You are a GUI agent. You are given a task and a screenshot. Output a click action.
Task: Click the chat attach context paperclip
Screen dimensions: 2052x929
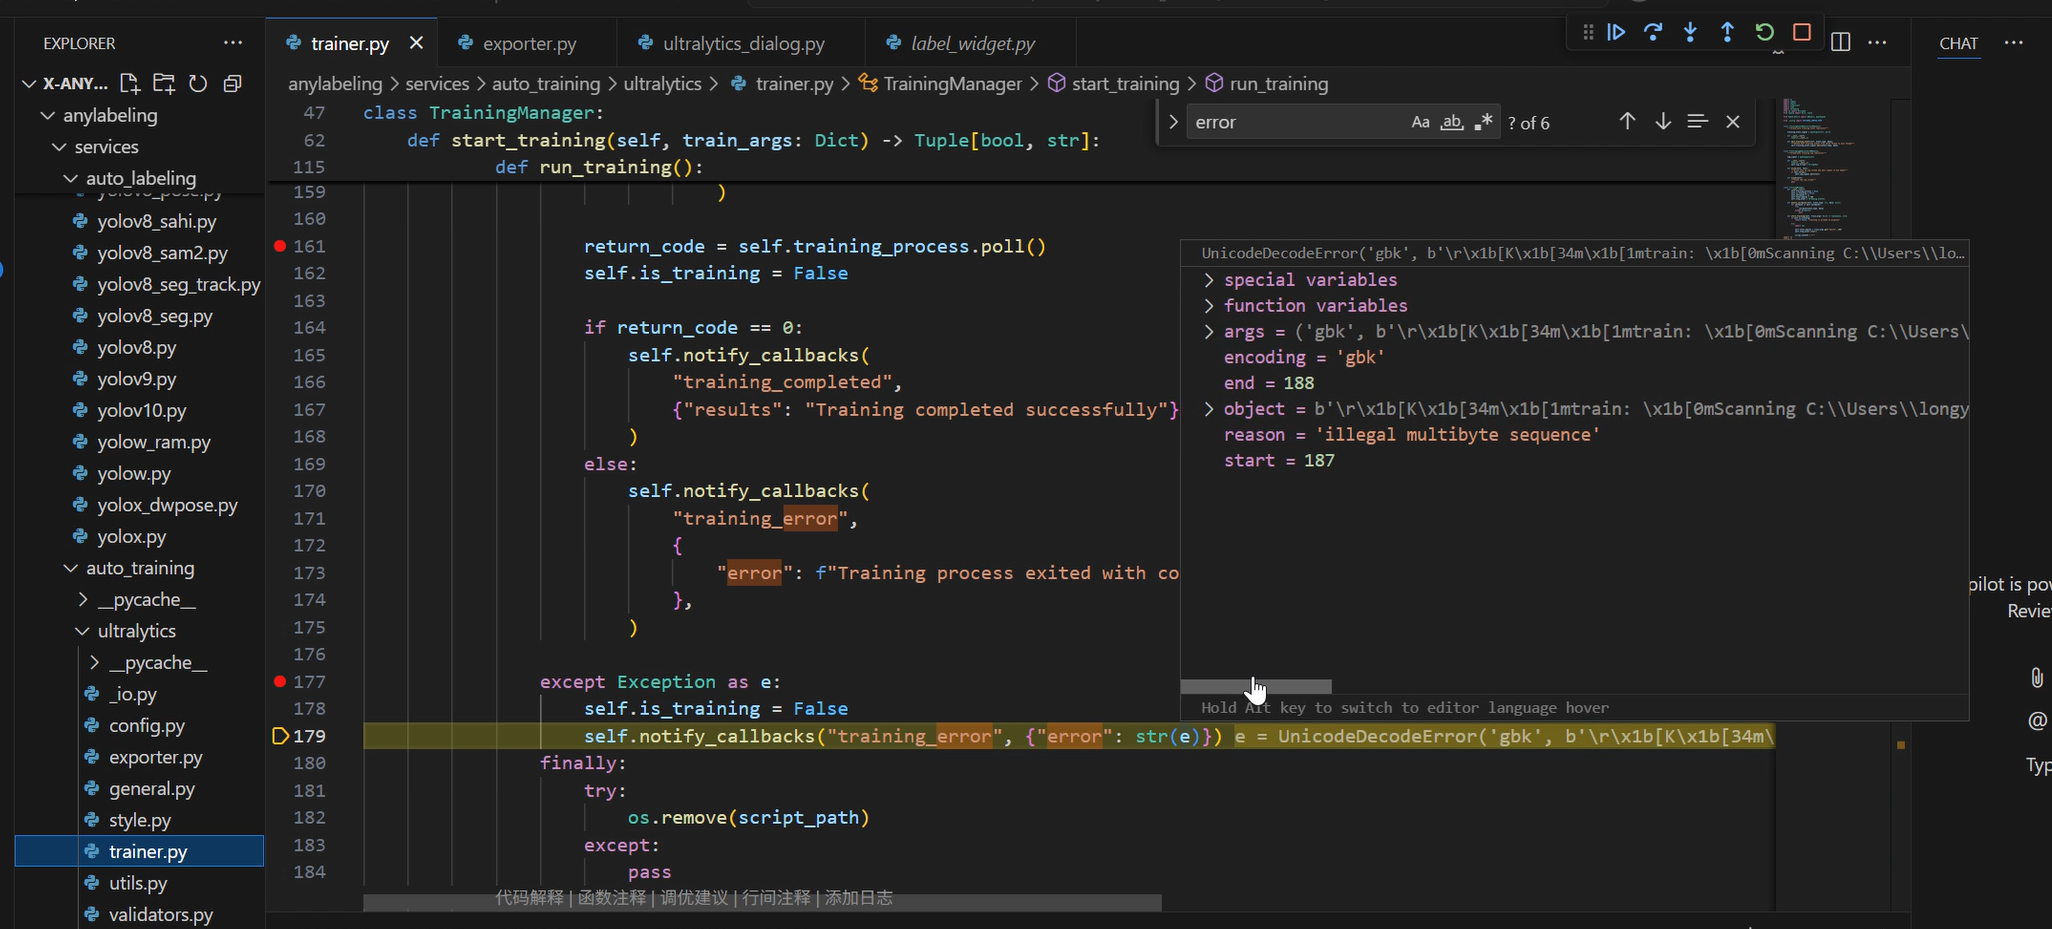coord(2036,678)
